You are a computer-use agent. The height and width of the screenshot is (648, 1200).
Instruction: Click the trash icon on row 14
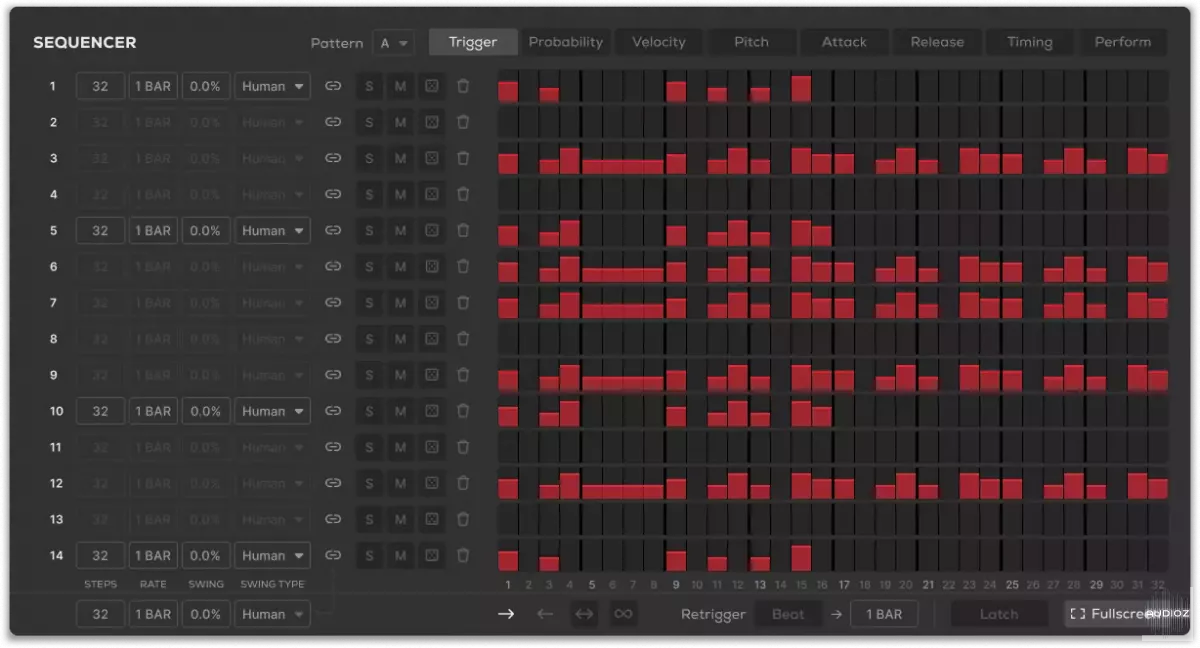[463, 555]
